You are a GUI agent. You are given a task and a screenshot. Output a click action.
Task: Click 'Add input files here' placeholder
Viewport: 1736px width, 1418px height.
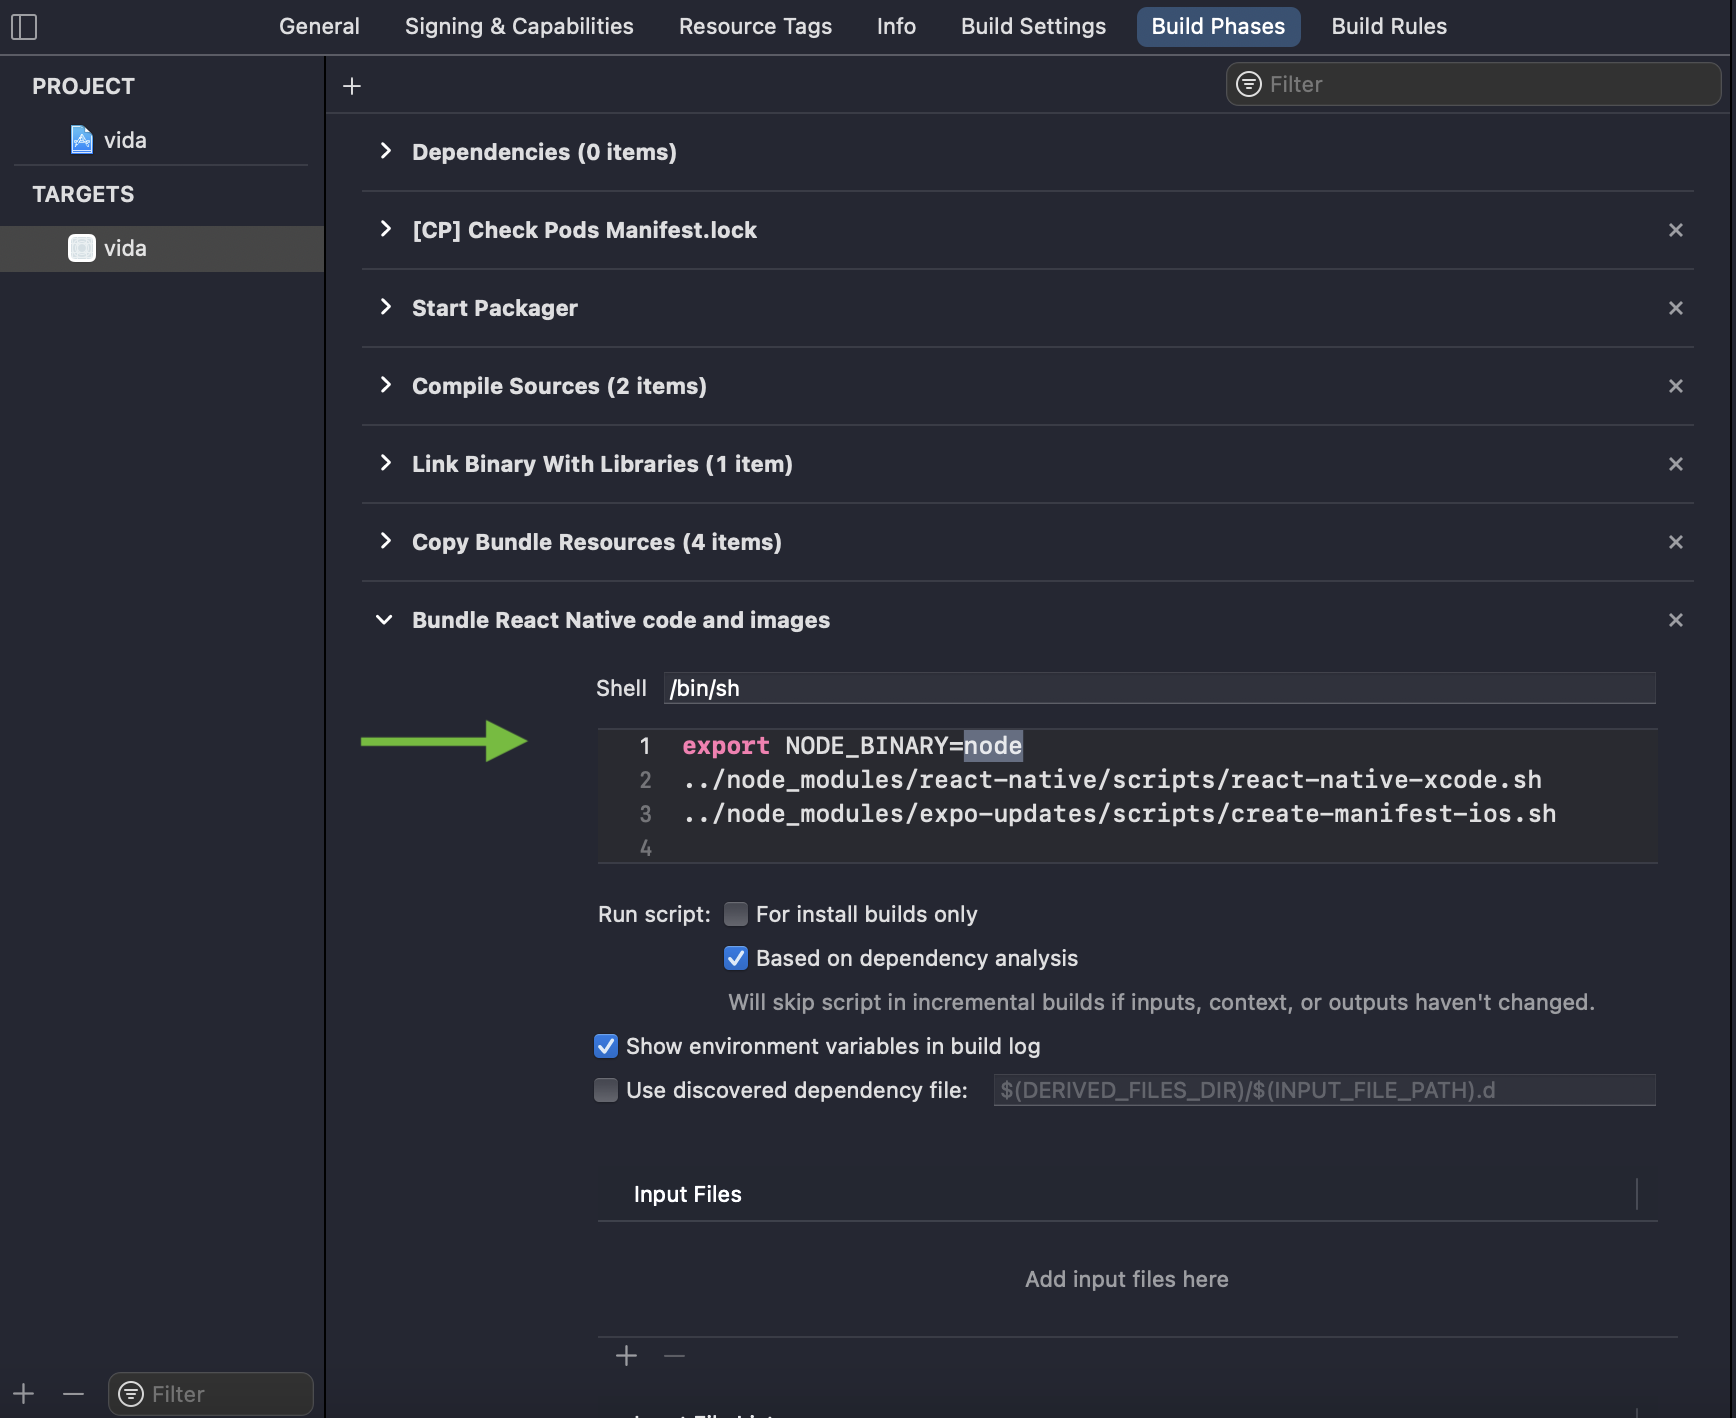[x=1127, y=1279]
